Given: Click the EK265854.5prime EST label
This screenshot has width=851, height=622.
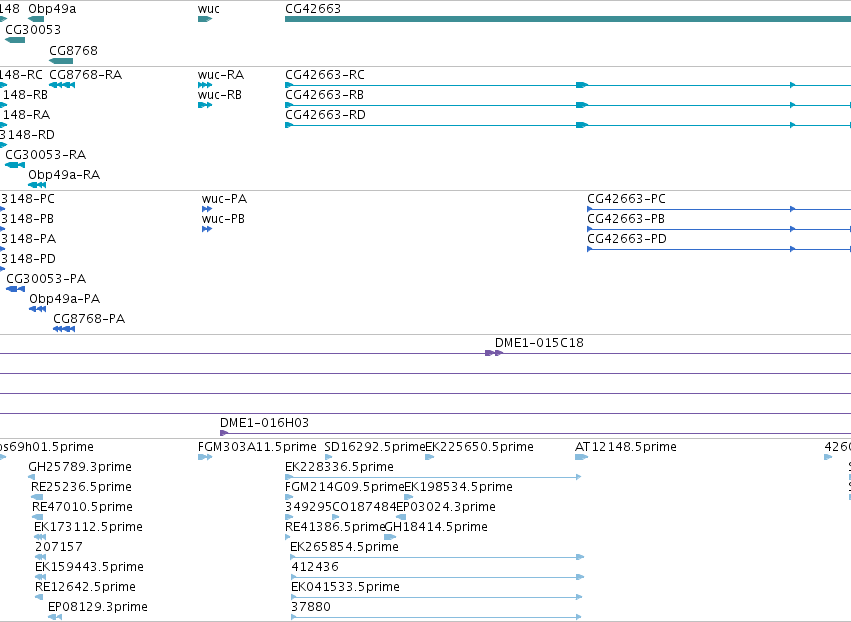Looking at the screenshot, I should [345, 548].
